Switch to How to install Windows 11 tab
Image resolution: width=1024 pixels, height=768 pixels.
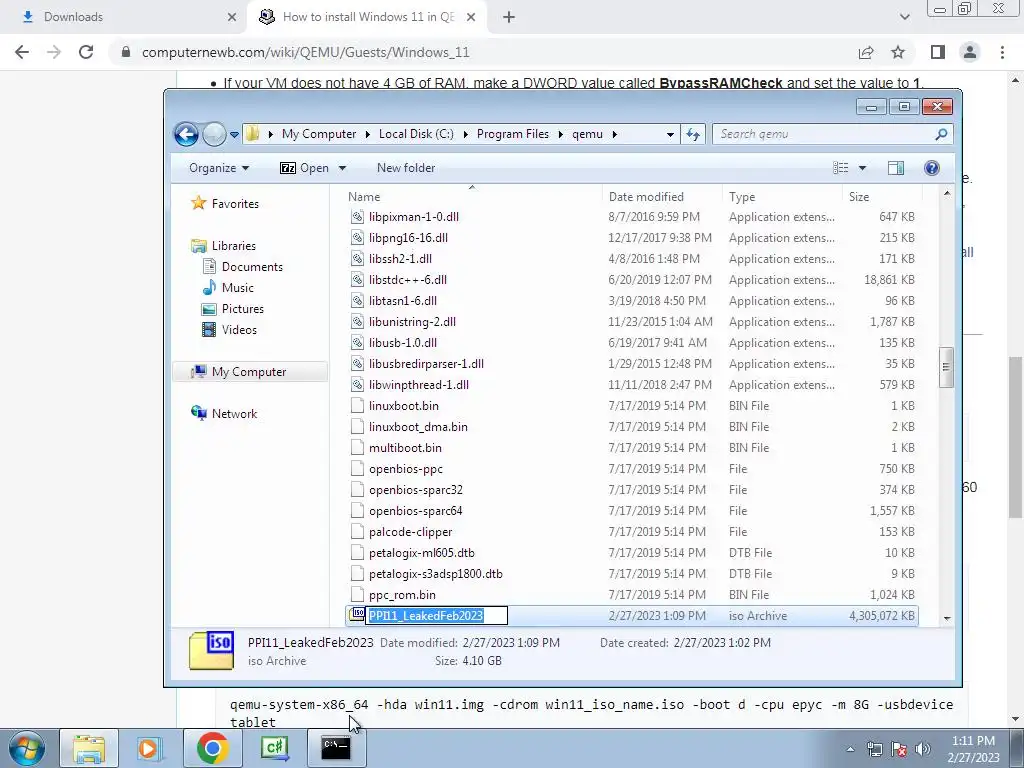[x=366, y=17]
